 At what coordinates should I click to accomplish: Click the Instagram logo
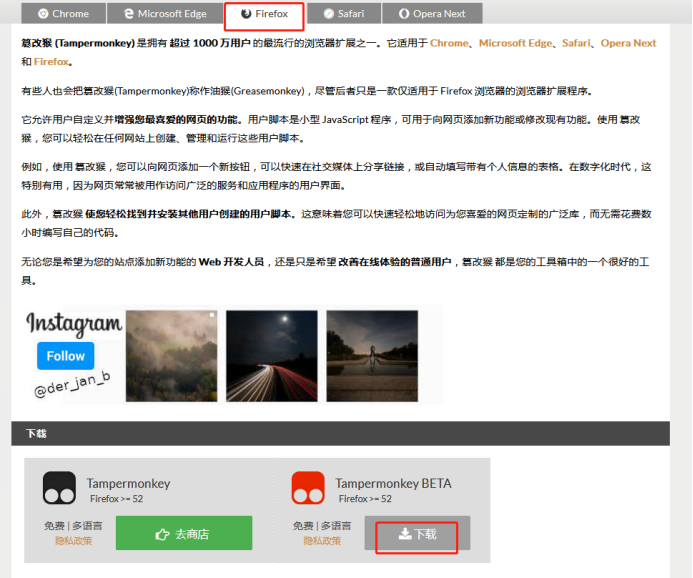[x=74, y=323]
